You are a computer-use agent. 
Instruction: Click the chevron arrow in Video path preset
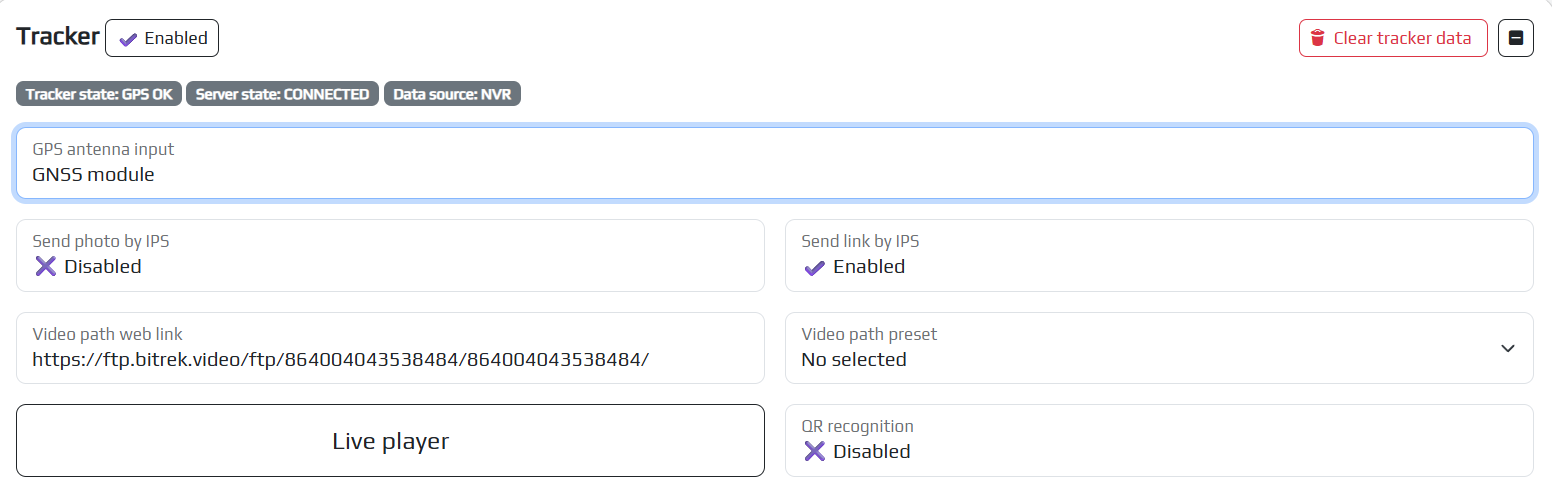(1507, 348)
